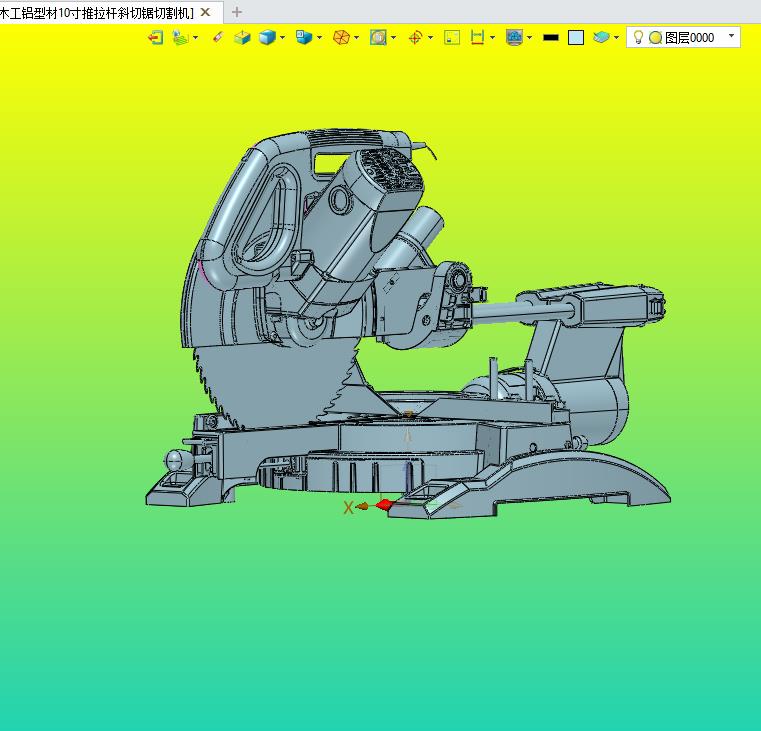This screenshot has height=731, width=761.
Task: Toggle the layer light bulb visibility
Action: [639, 37]
